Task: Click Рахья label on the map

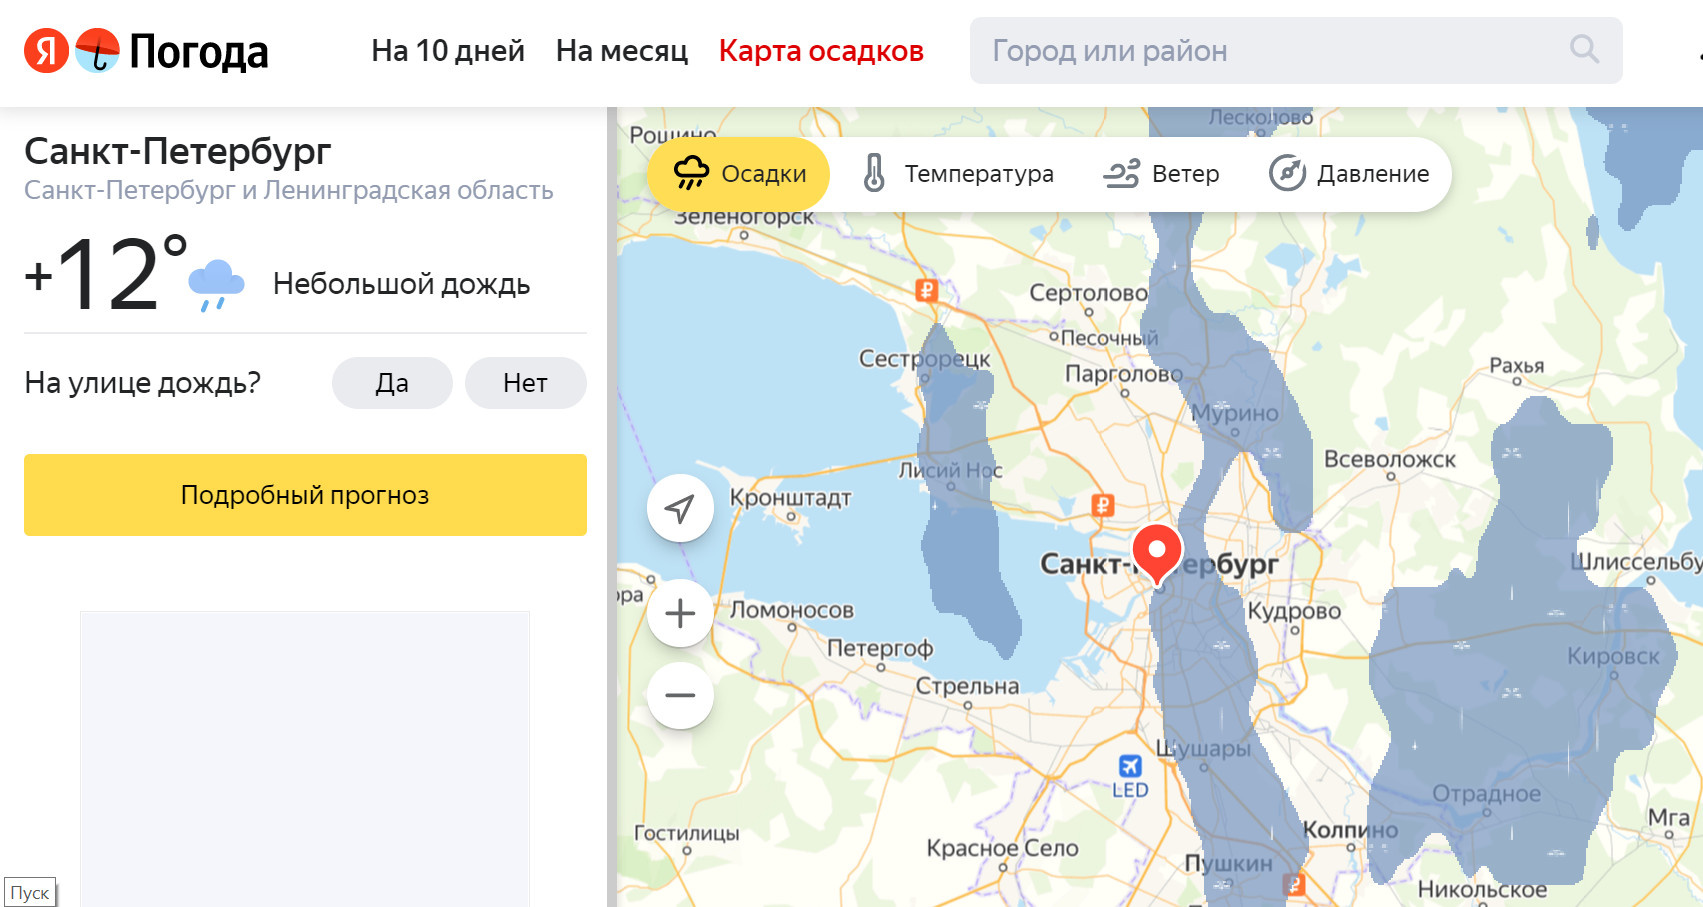Action: coord(1516,366)
